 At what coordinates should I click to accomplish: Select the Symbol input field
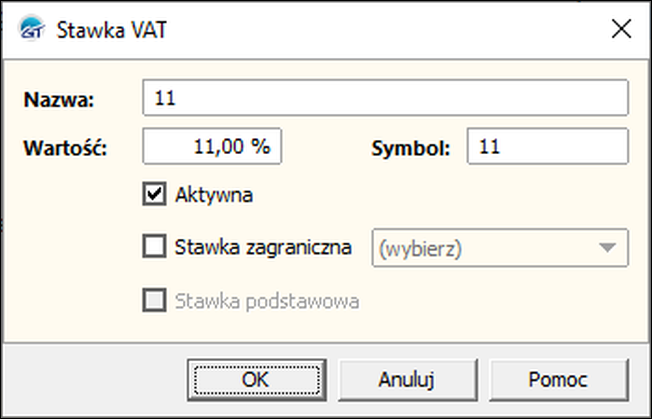[548, 147]
